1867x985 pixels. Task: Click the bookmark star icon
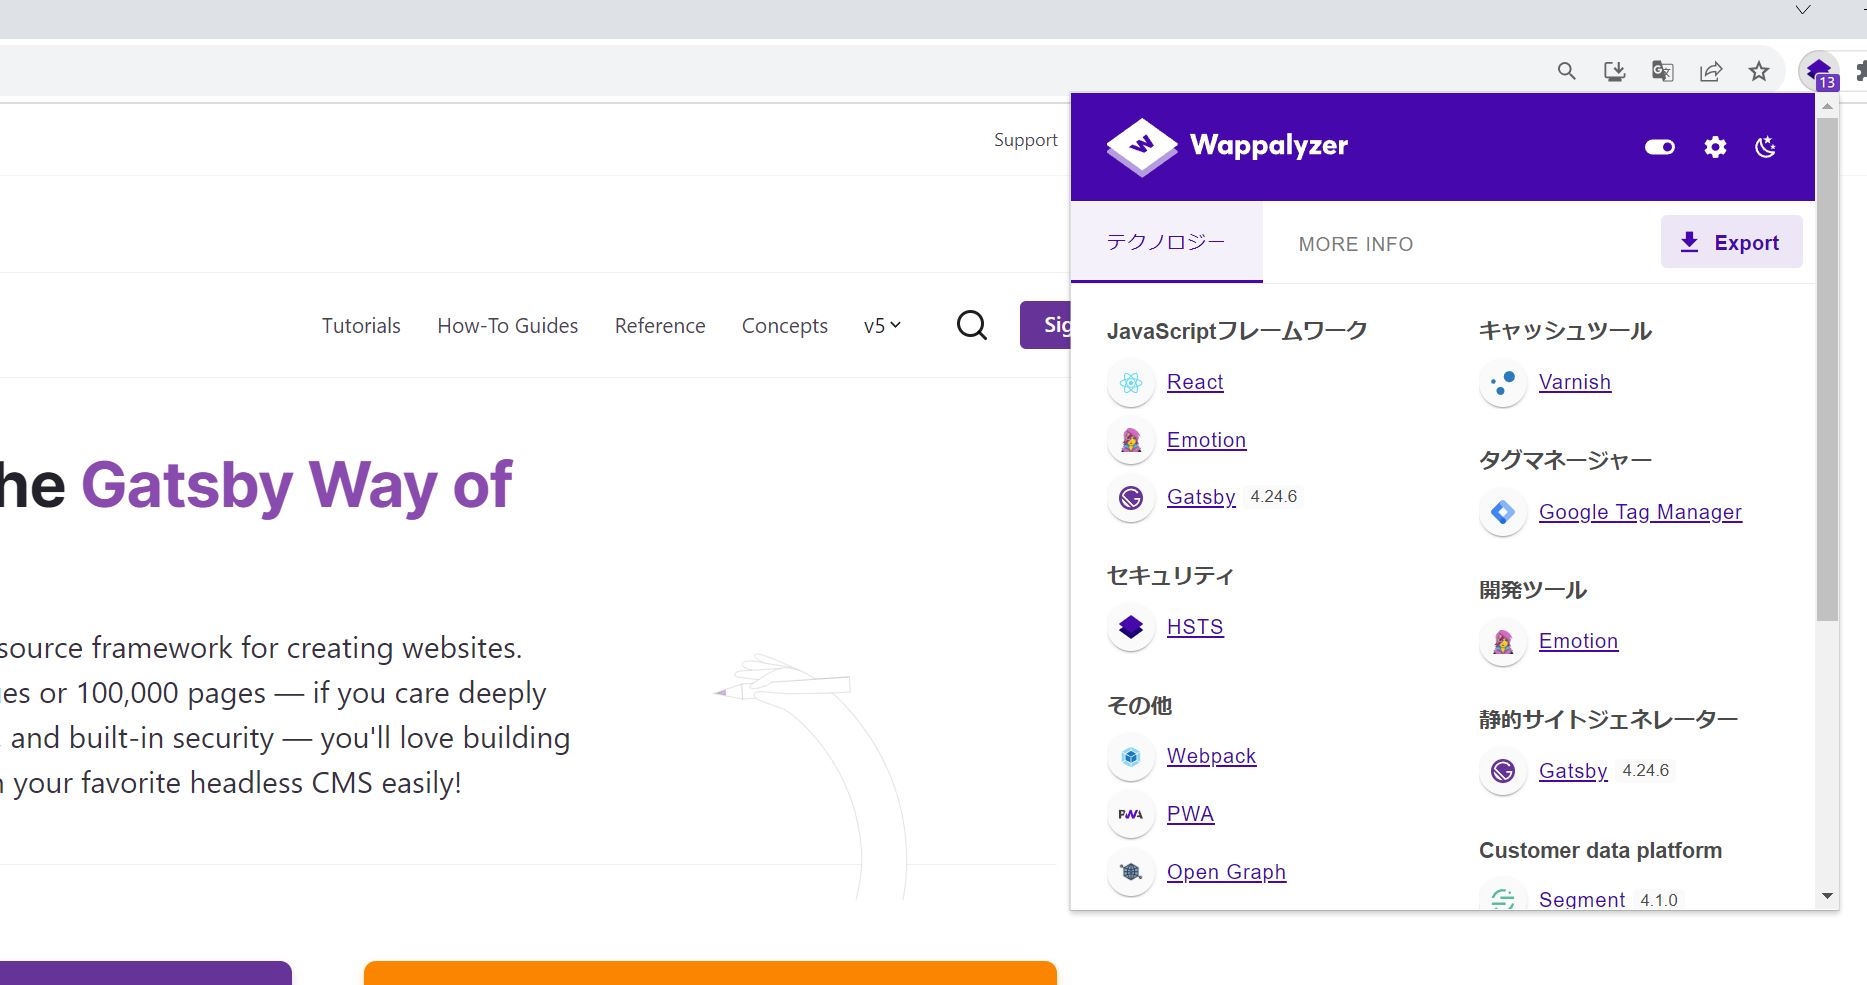[1759, 71]
